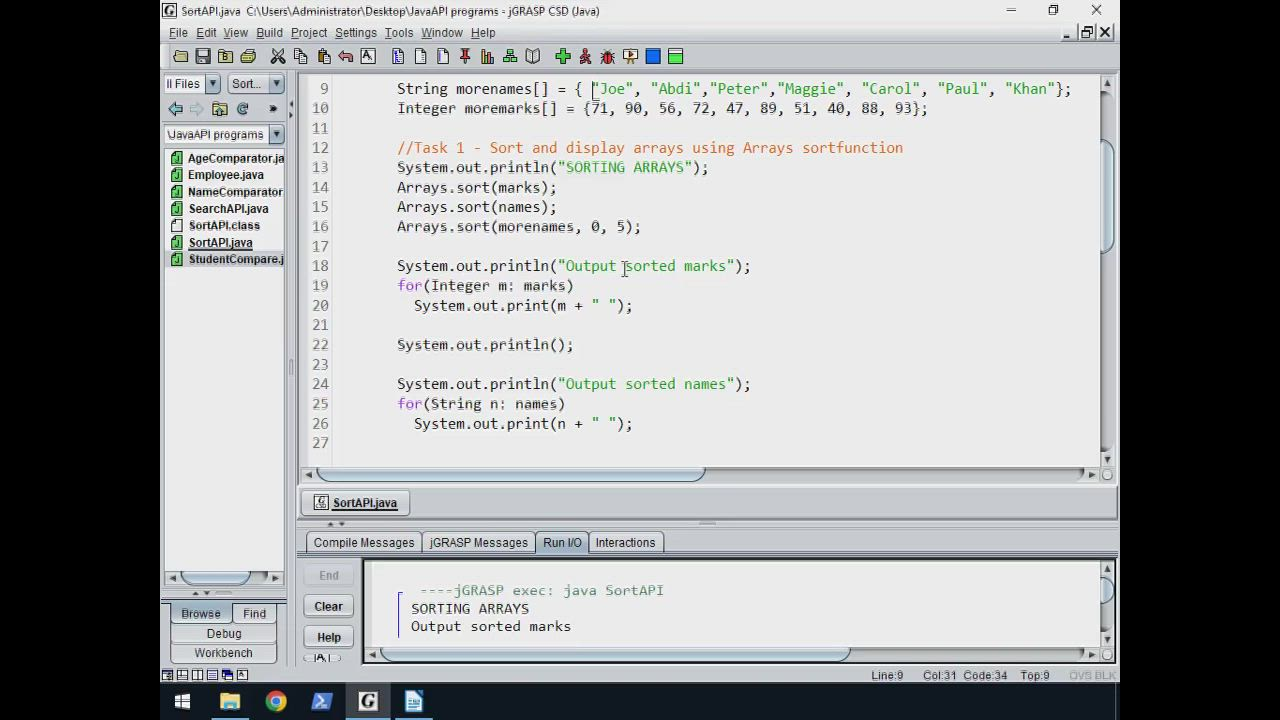Viewport: 1280px width, 720px height.
Task: Start debugging with the ladybug icon
Action: point(607,57)
